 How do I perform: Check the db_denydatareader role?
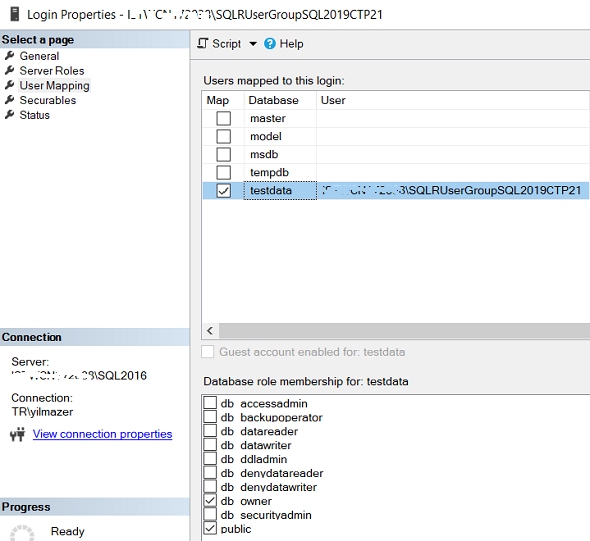point(210,472)
